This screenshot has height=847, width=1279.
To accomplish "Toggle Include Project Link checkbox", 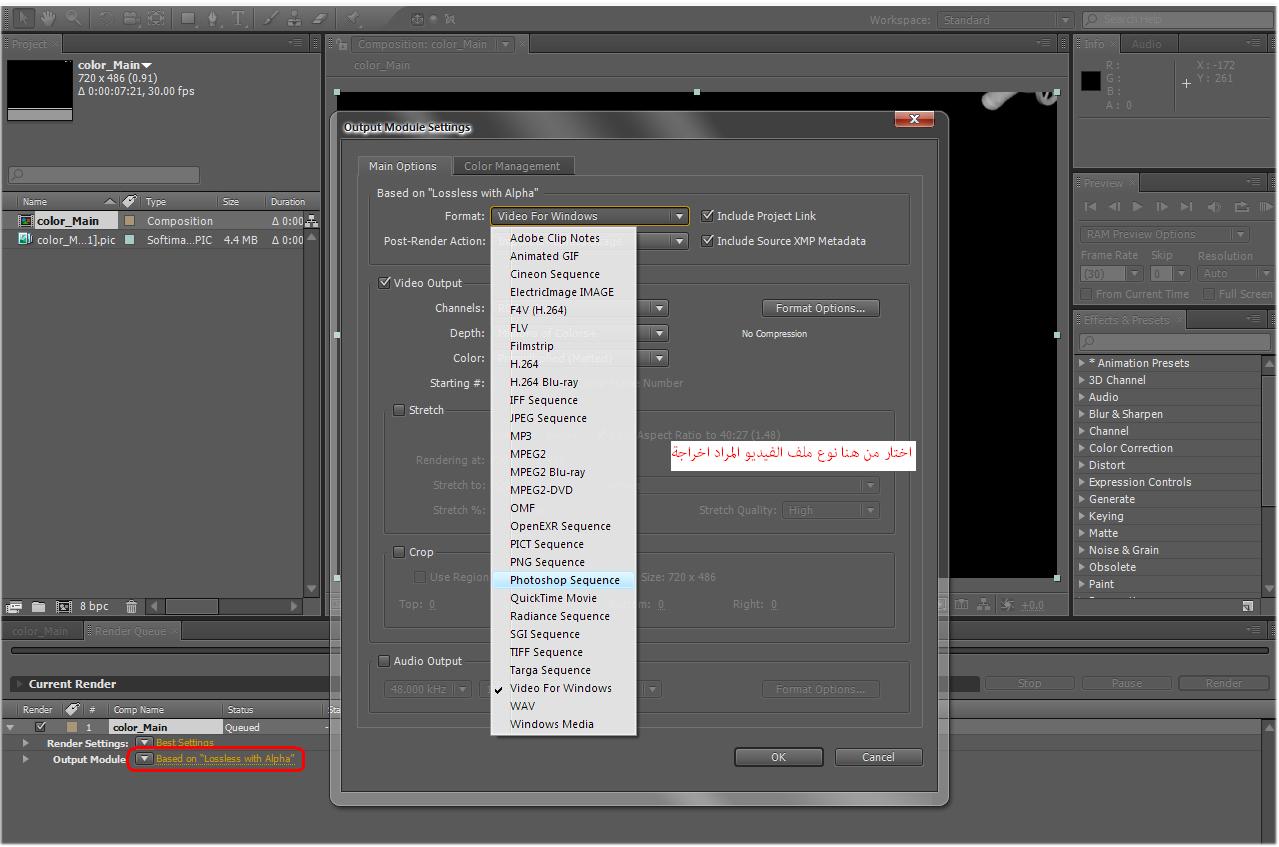I will 708,215.
